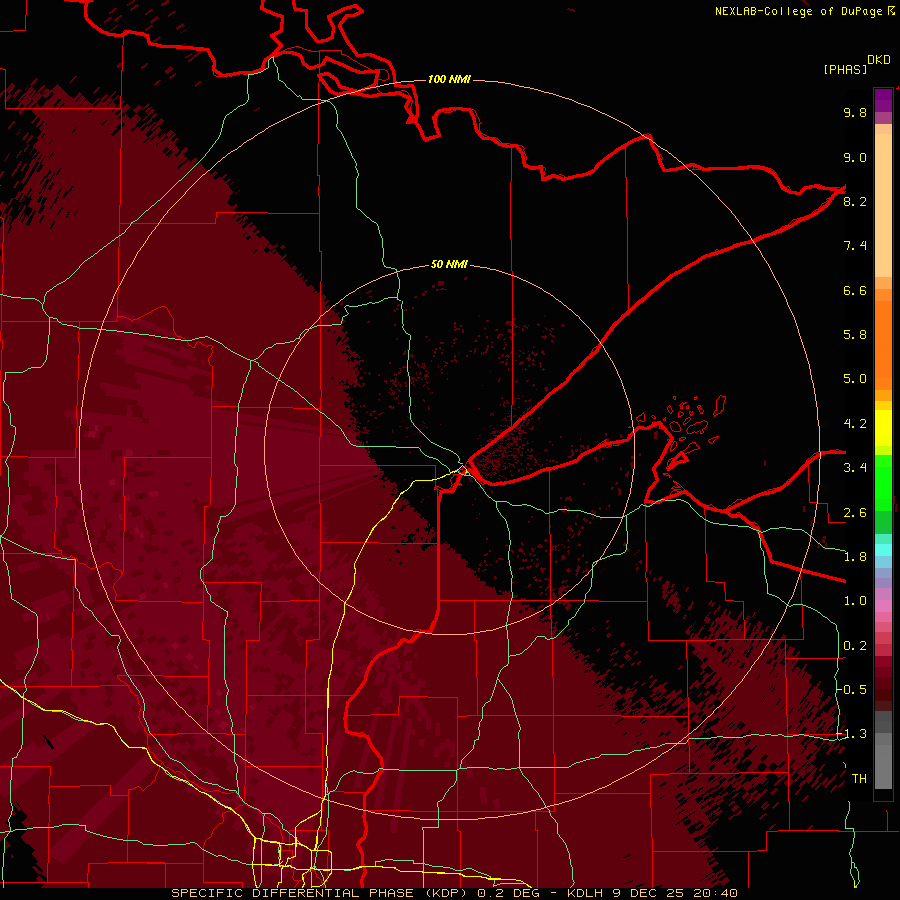Click the 9.0 scale value
Viewport: 900px width, 900px height.
[x=855, y=157]
